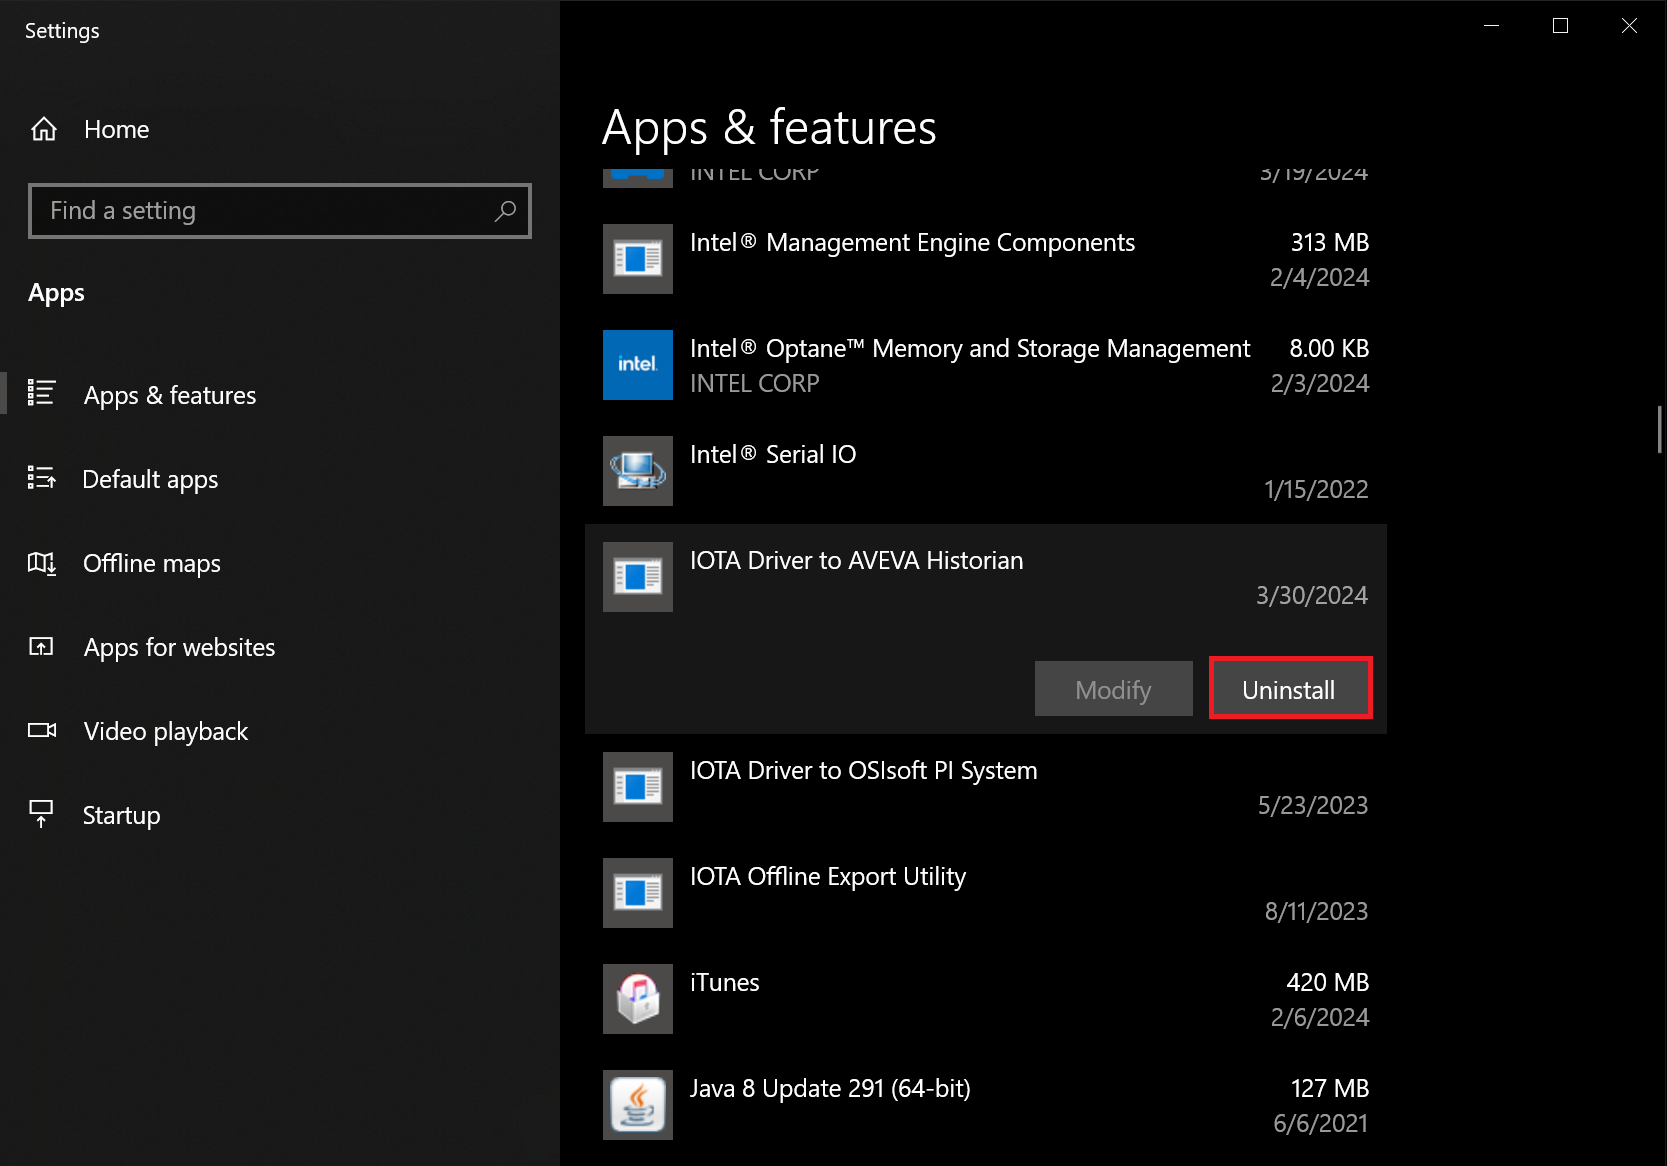Viewport: 1667px width, 1166px height.
Task: Click the IOTA Offline Export Utility icon
Action: 638,893
